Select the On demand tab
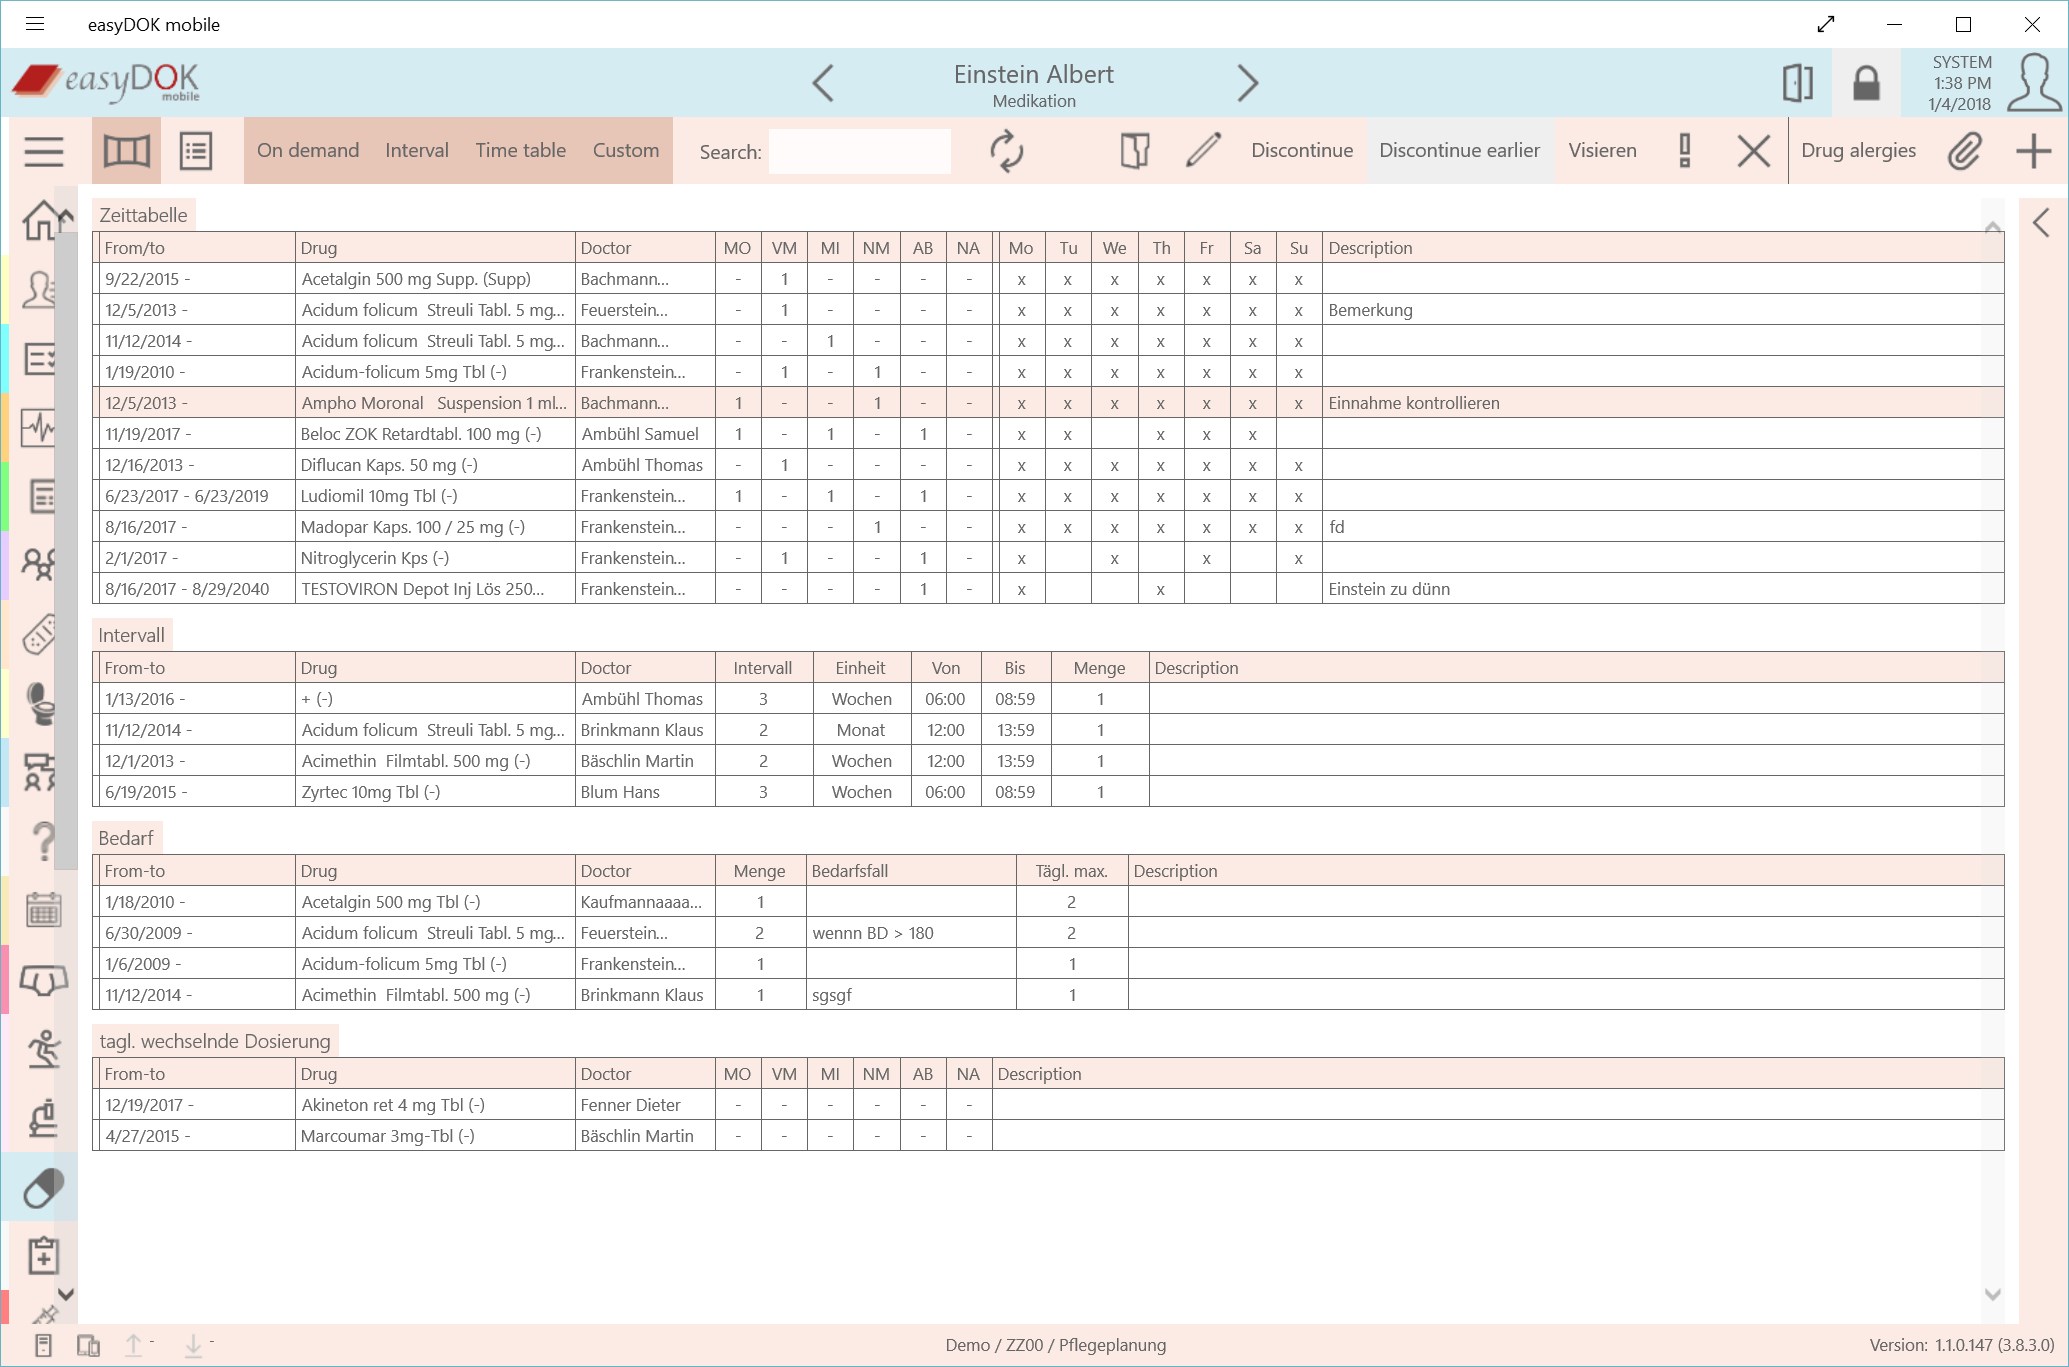Screen dimensions: 2069x1367 click(308, 150)
